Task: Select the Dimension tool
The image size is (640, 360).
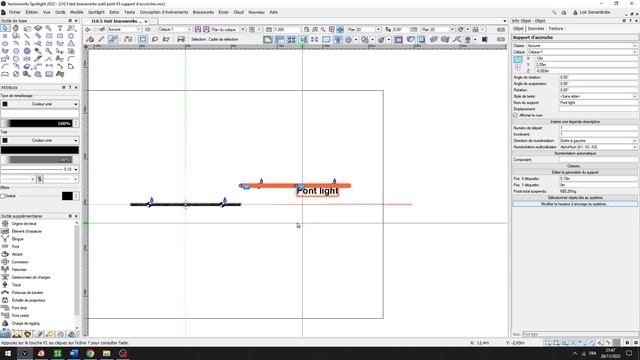Action: (x=49, y=66)
